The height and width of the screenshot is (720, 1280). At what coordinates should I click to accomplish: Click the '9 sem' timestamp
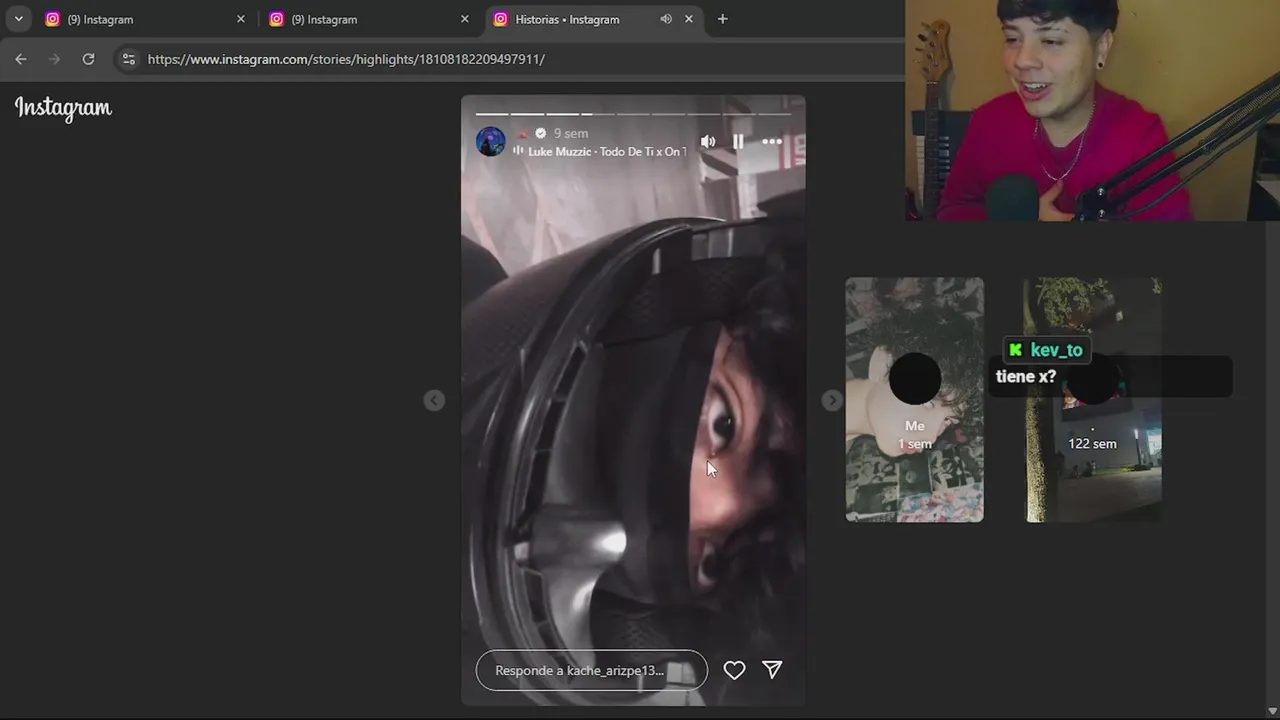[571, 133]
